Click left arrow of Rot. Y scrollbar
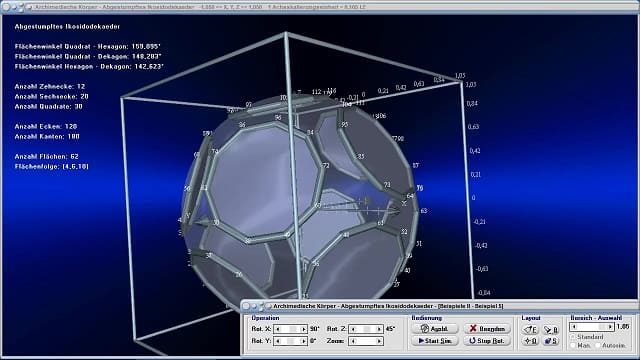This screenshot has width=640, height=360. coord(278,341)
